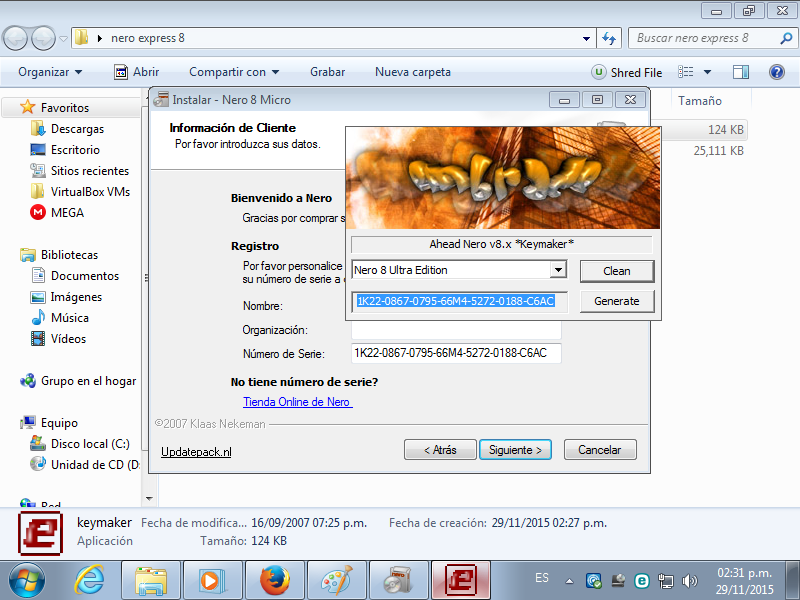
Task: Open the view options dropdown arrow
Action: [x=708, y=72]
